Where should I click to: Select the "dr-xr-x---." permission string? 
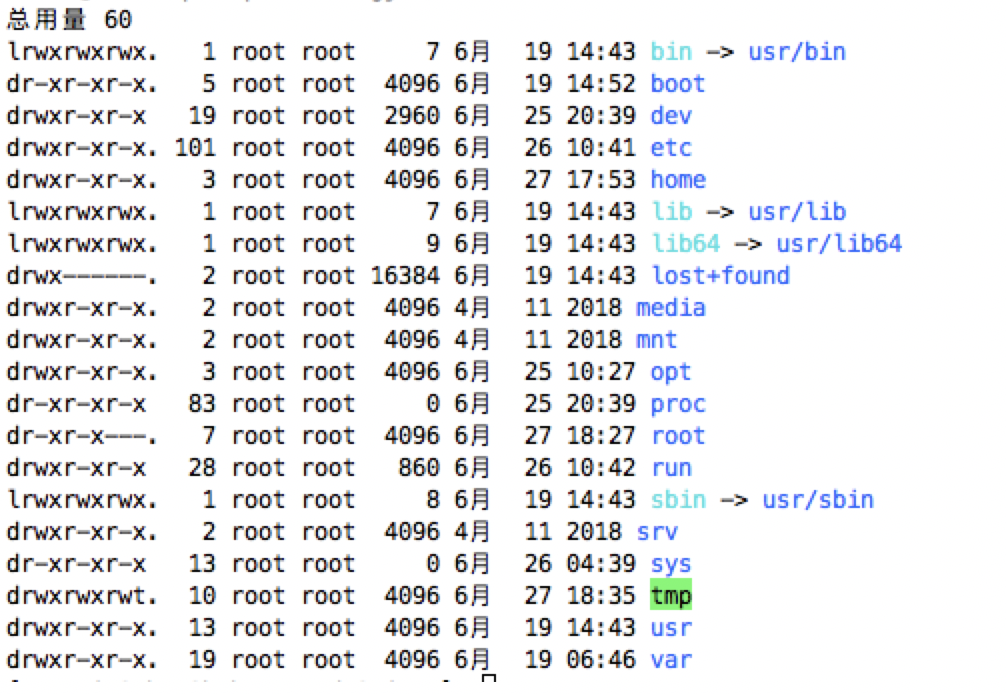click(82, 436)
